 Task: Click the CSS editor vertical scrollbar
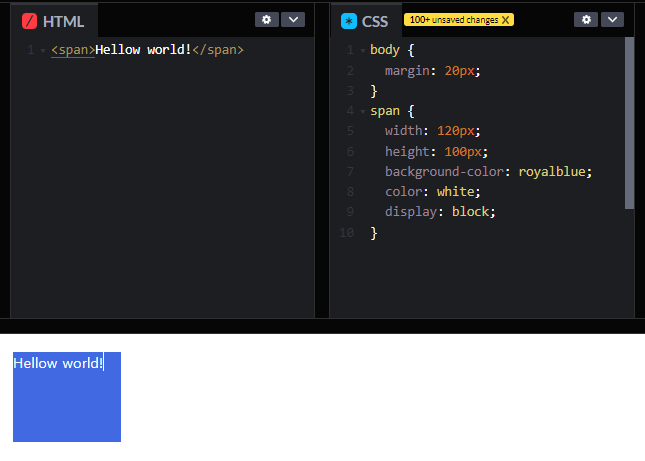629,123
